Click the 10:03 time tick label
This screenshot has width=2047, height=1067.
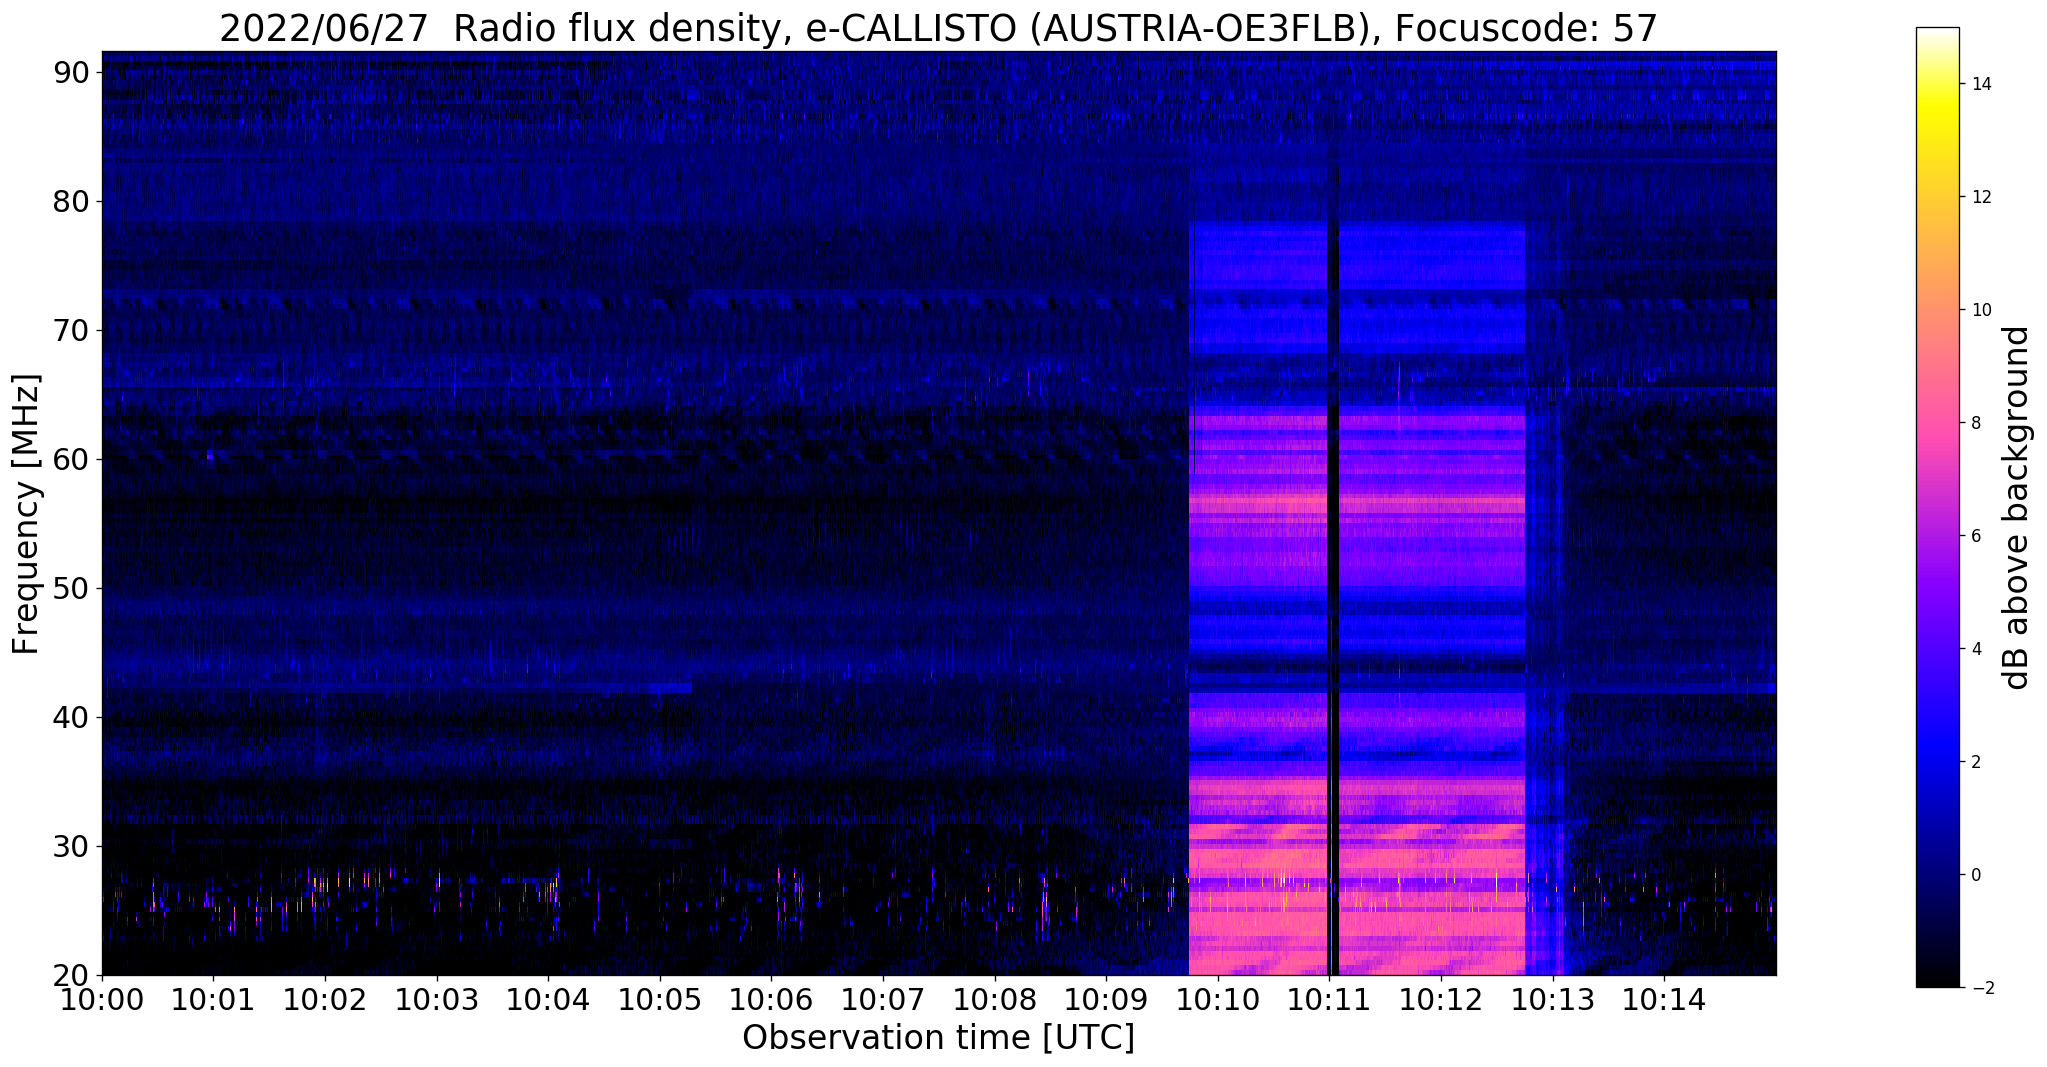pyautogui.click(x=437, y=999)
